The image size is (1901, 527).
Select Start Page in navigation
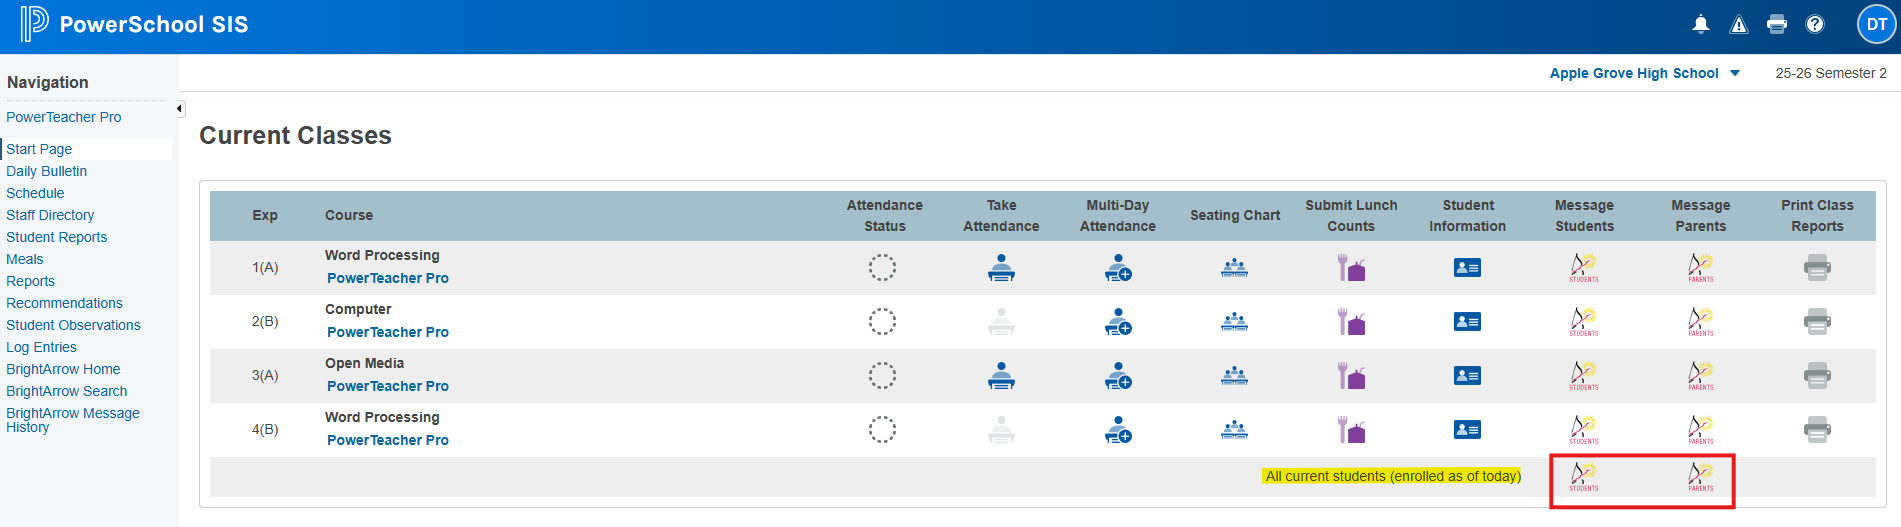(x=39, y=149)
